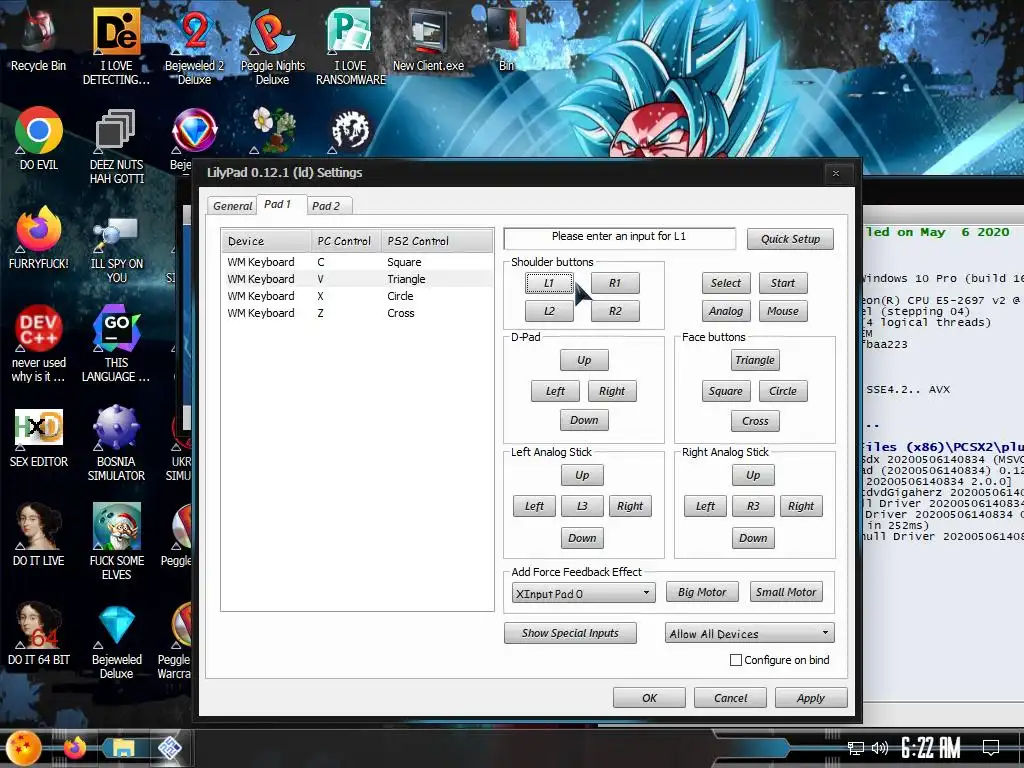Bind the R1 shoulder button
The width and height of the screenshot is (1024, 768).
click(615, 283)
